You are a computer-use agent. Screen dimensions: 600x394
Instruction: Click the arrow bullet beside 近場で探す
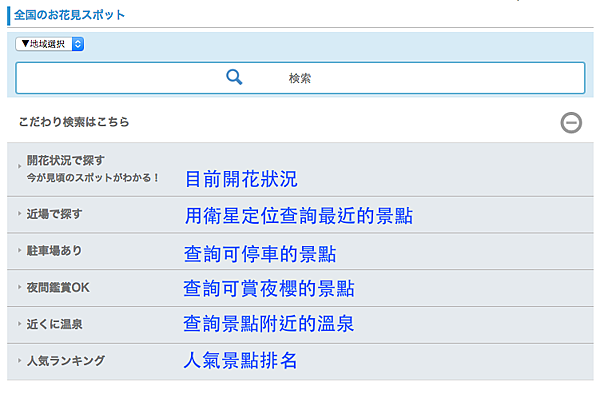pyautogui.click(x=19, y=213)
